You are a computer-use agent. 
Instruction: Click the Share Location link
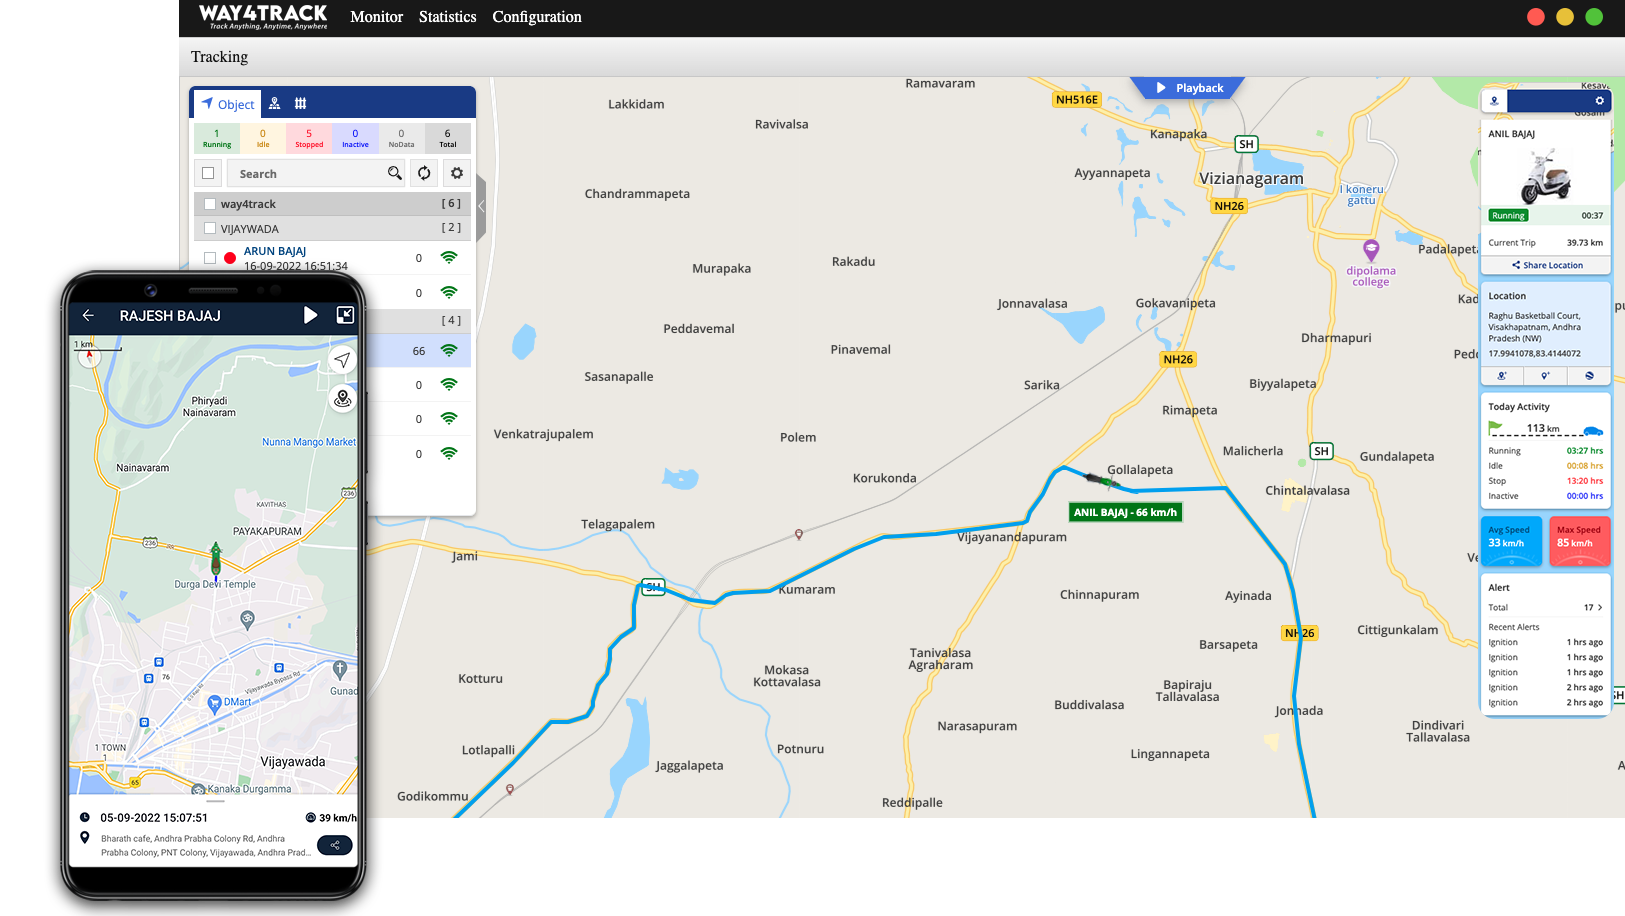pos(1547,265)
